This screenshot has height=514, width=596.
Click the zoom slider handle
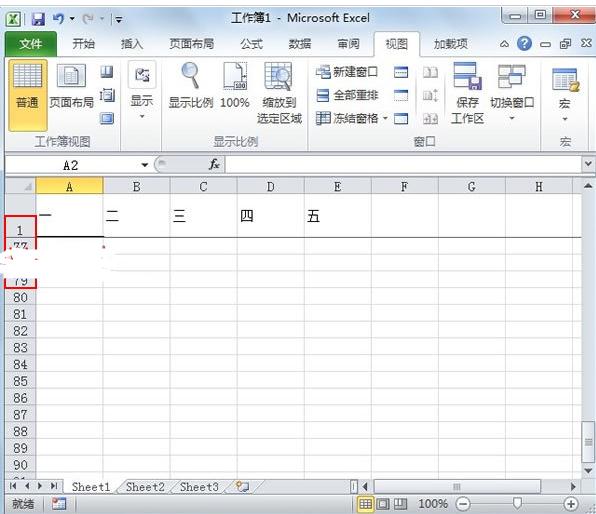[x=517, y=503]
